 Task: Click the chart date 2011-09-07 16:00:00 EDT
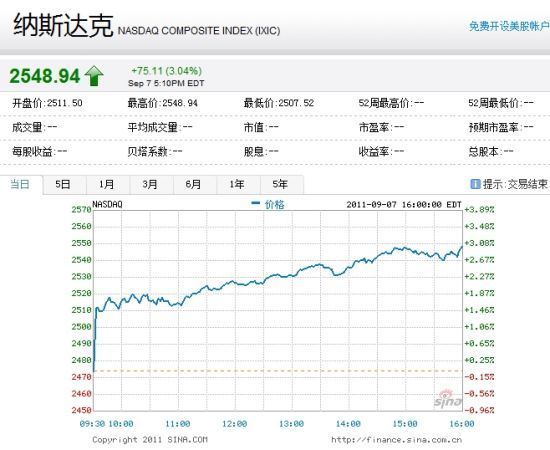tap(404, 204)
